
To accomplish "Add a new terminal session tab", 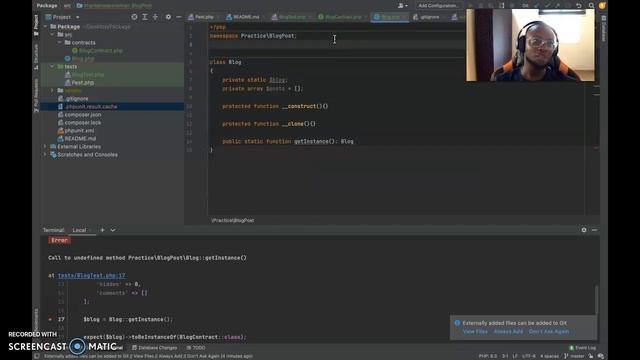I will coord(102,230).
